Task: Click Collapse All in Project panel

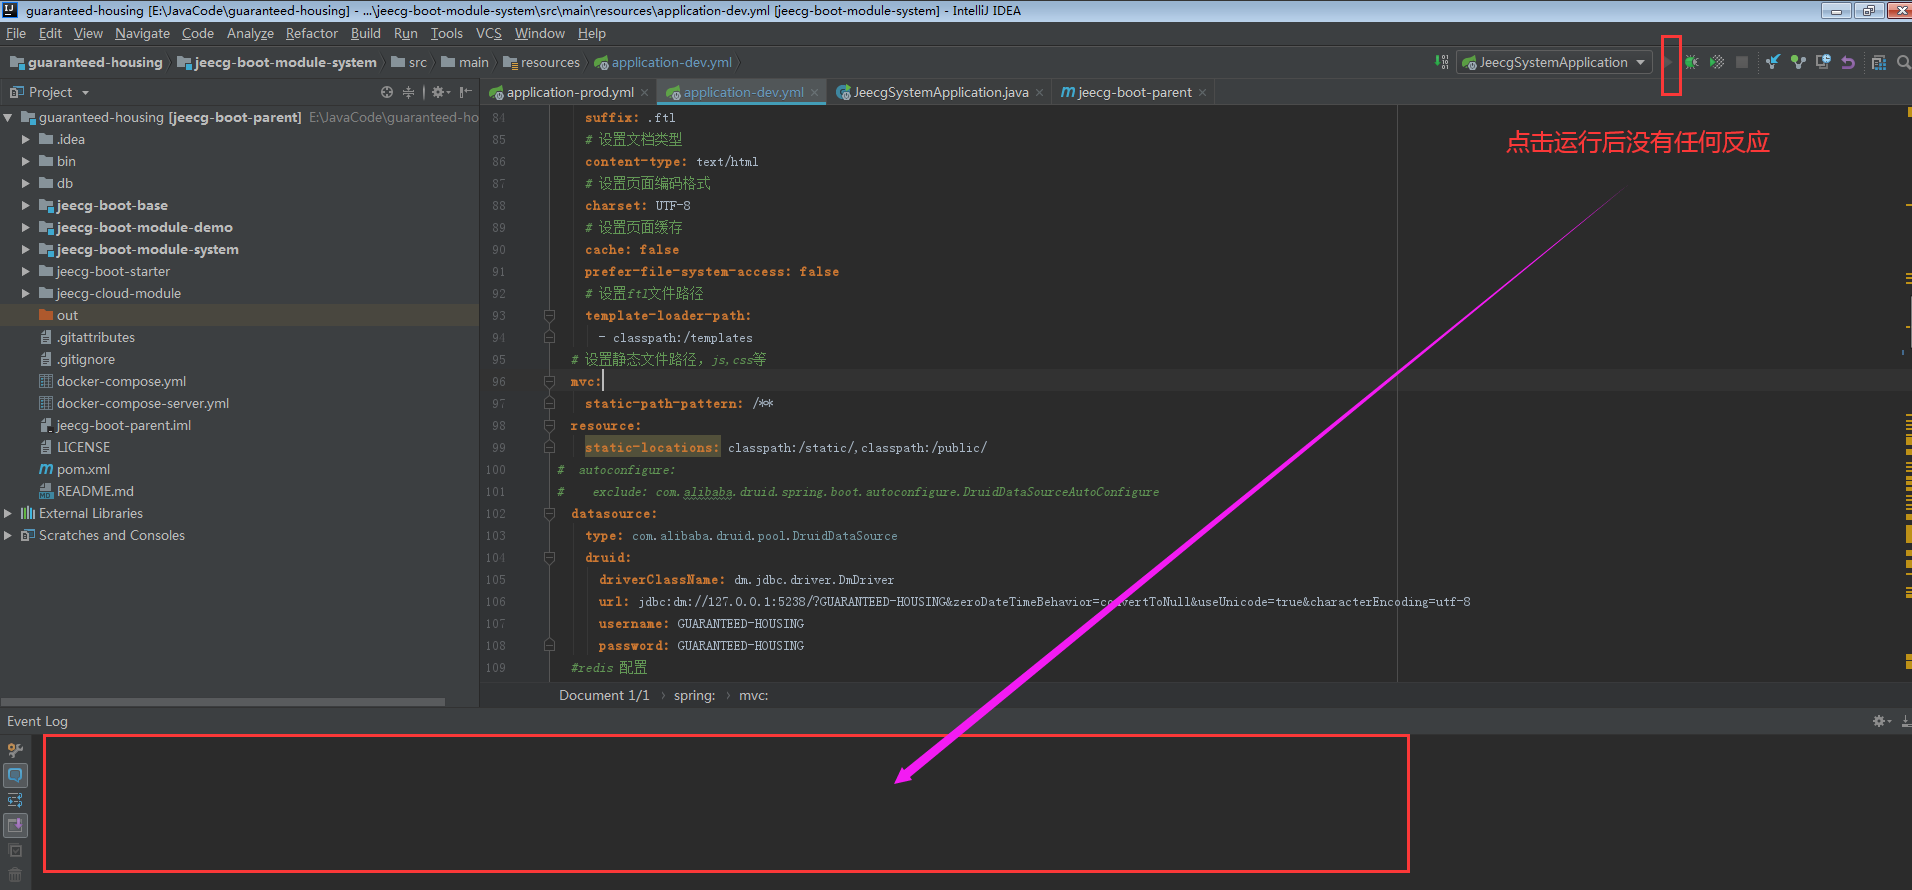Action: tap(408, 92)
